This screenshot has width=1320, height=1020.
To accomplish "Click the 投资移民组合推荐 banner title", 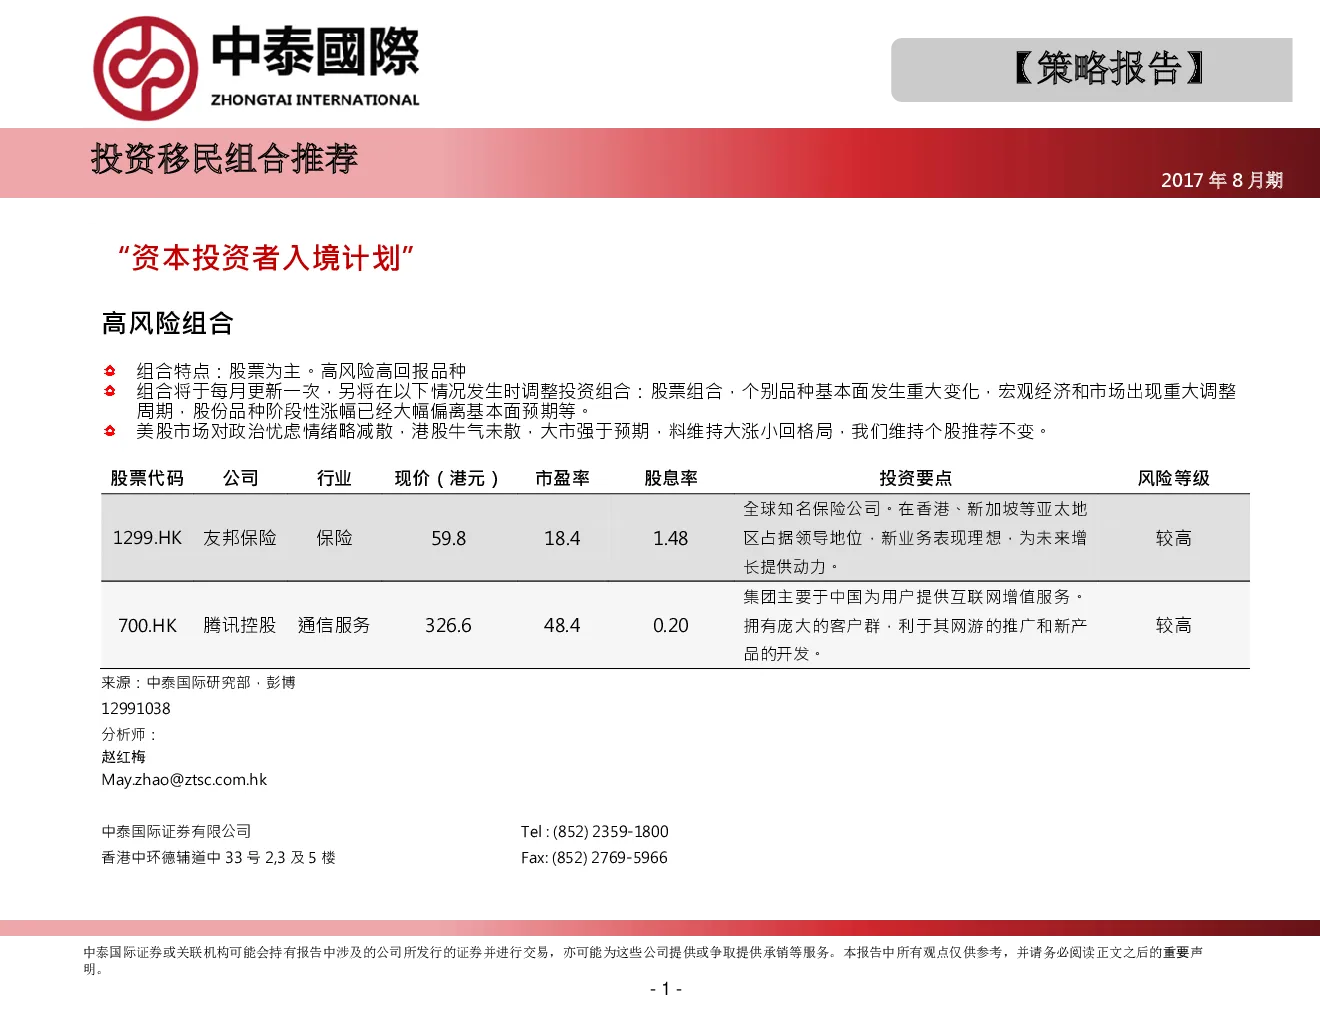I will point(224,158).
